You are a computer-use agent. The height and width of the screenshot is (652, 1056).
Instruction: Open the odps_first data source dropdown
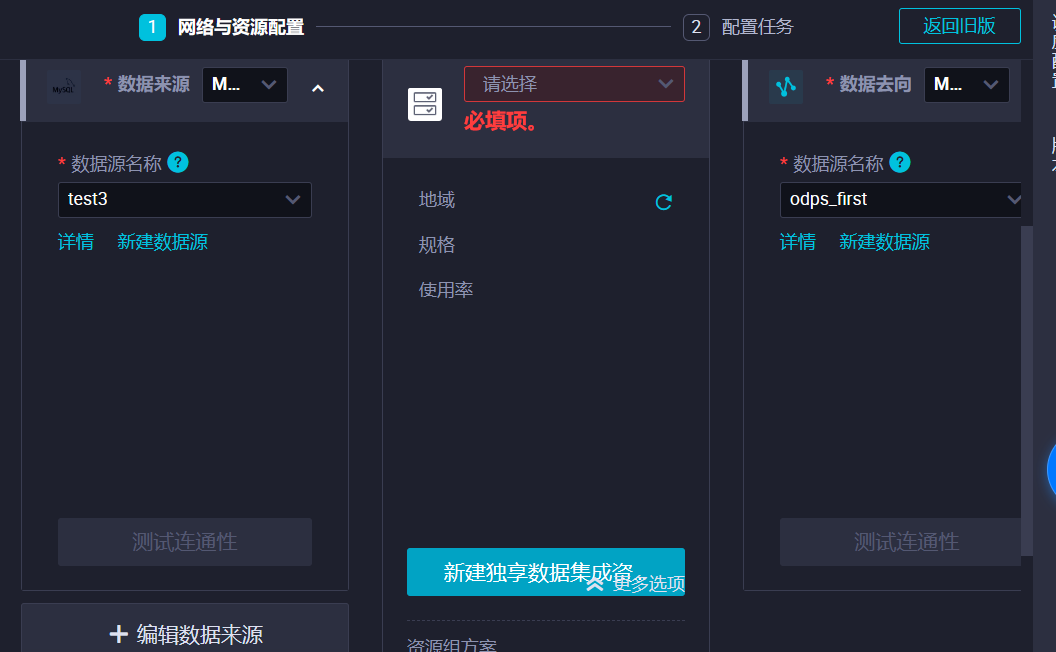[x=900, y=199]
